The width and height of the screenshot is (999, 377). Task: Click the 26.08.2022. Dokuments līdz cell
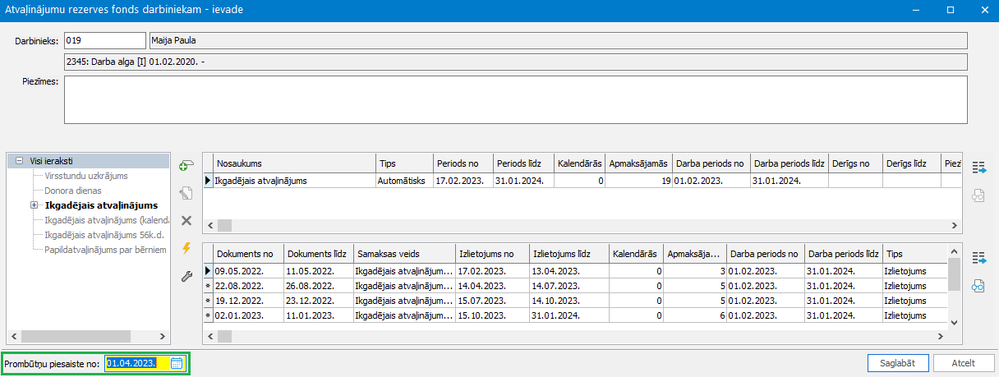click(x=318, y=286)
